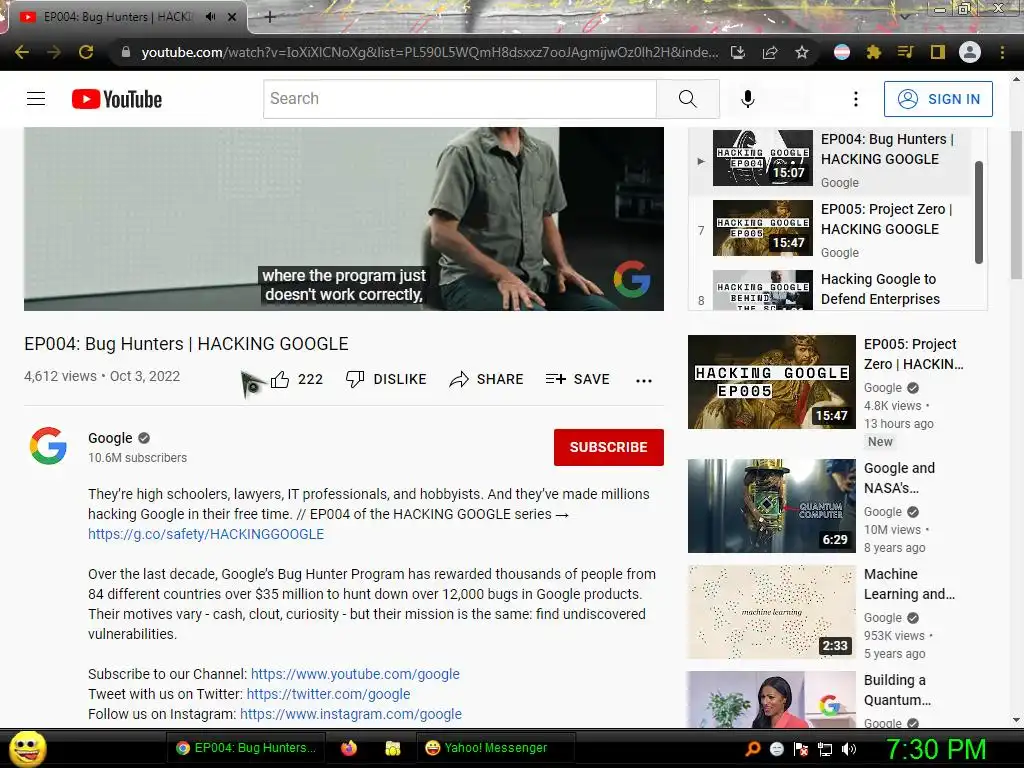
Task: Open the instagram.com/google link
Action: tap(351, 714)
